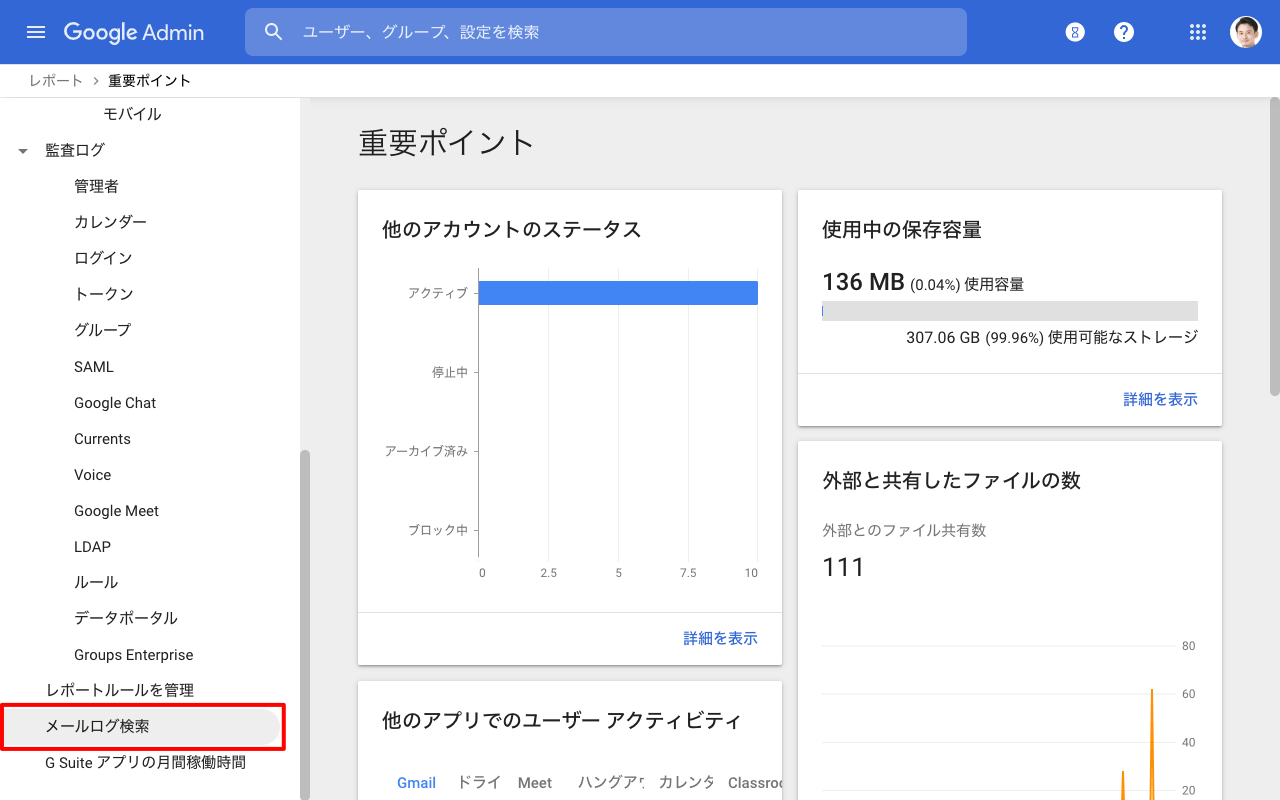Focus the search users, groups, settings field
Screen dimensions: 1280x800
tap(606, 32)
